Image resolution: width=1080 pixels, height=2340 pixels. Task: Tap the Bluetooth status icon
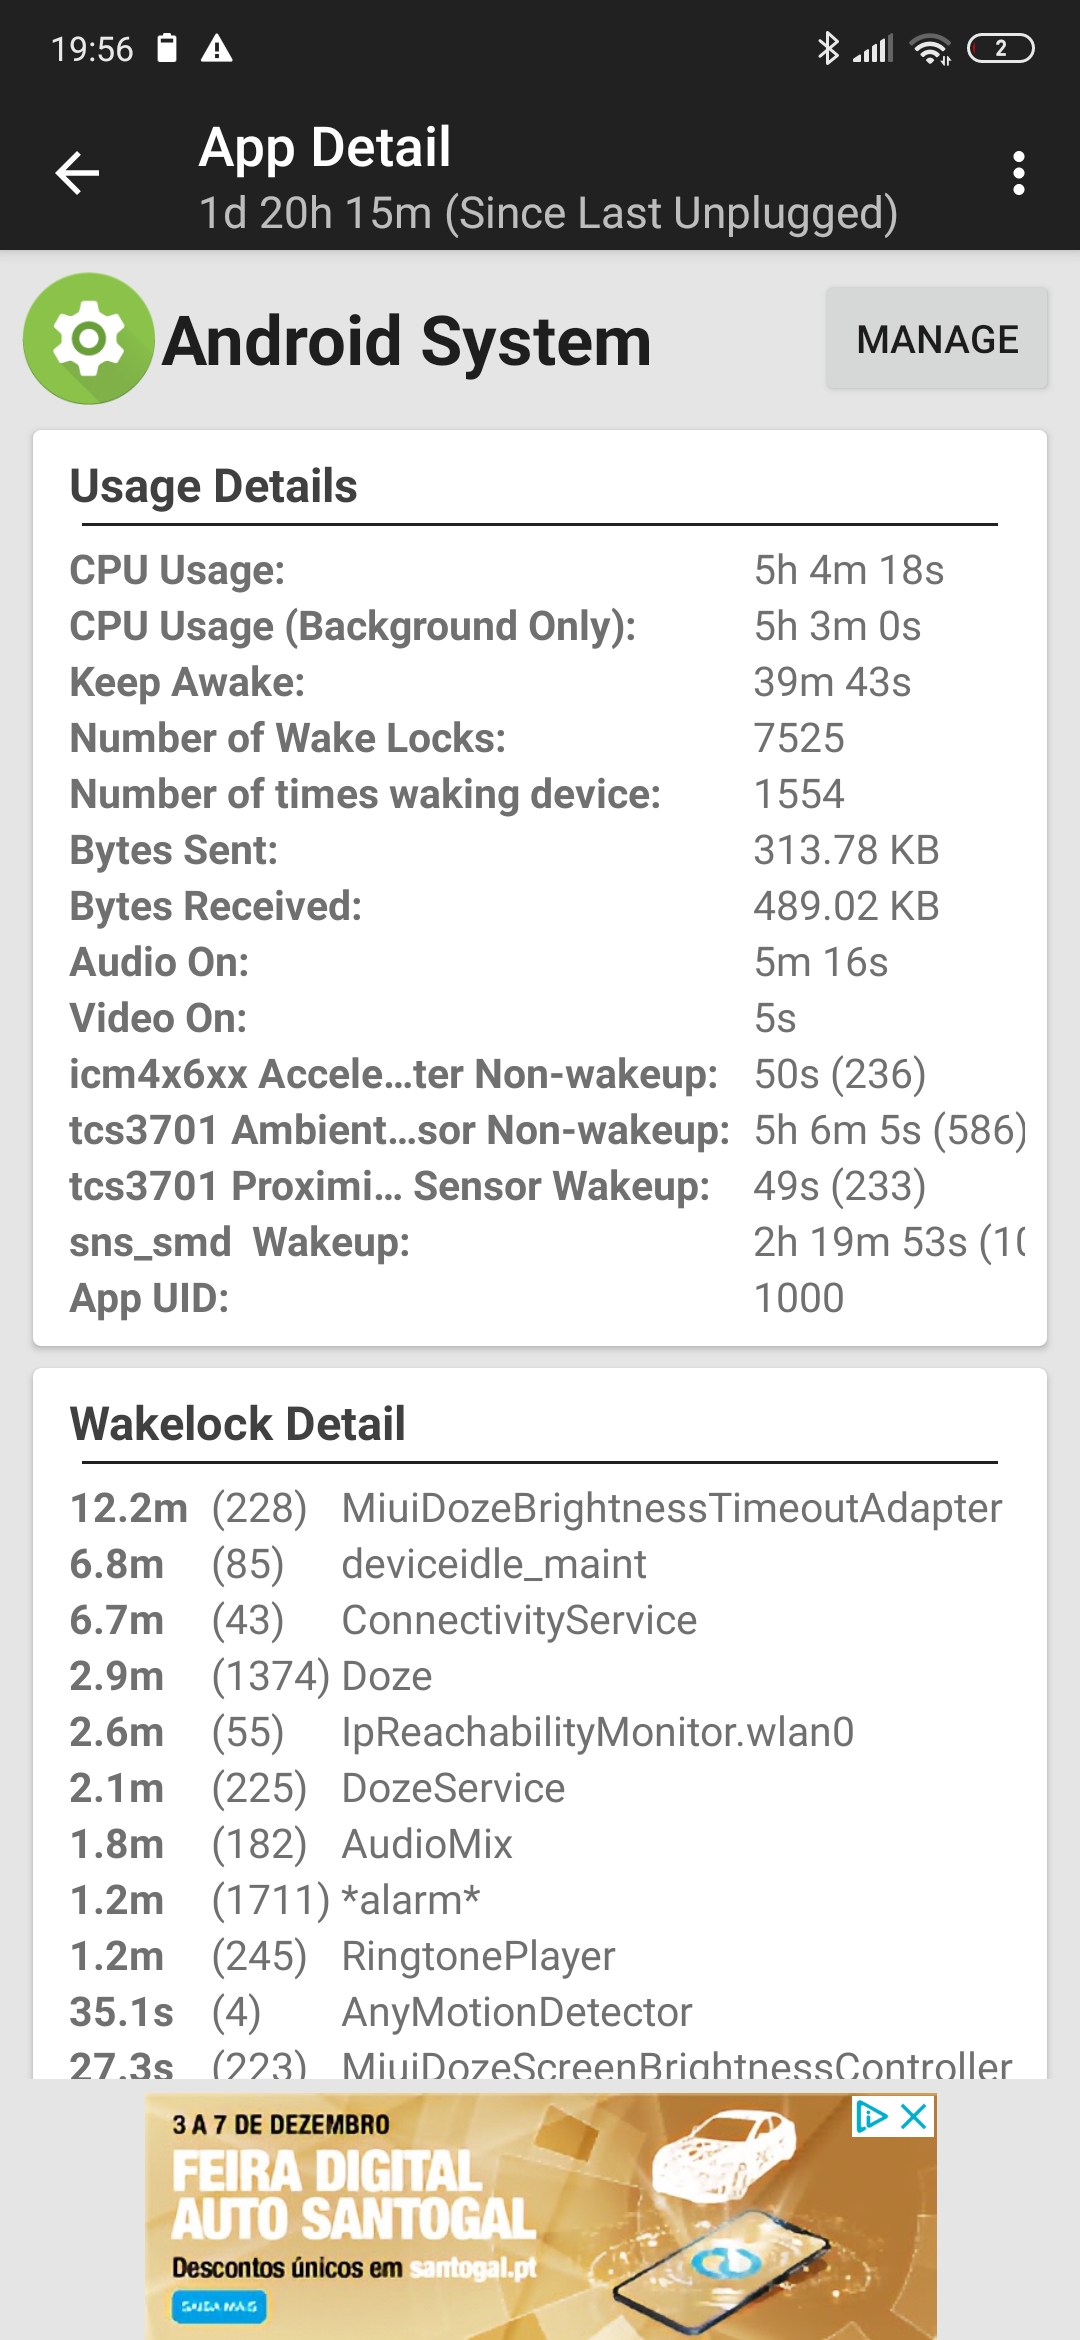click(828, 48)
